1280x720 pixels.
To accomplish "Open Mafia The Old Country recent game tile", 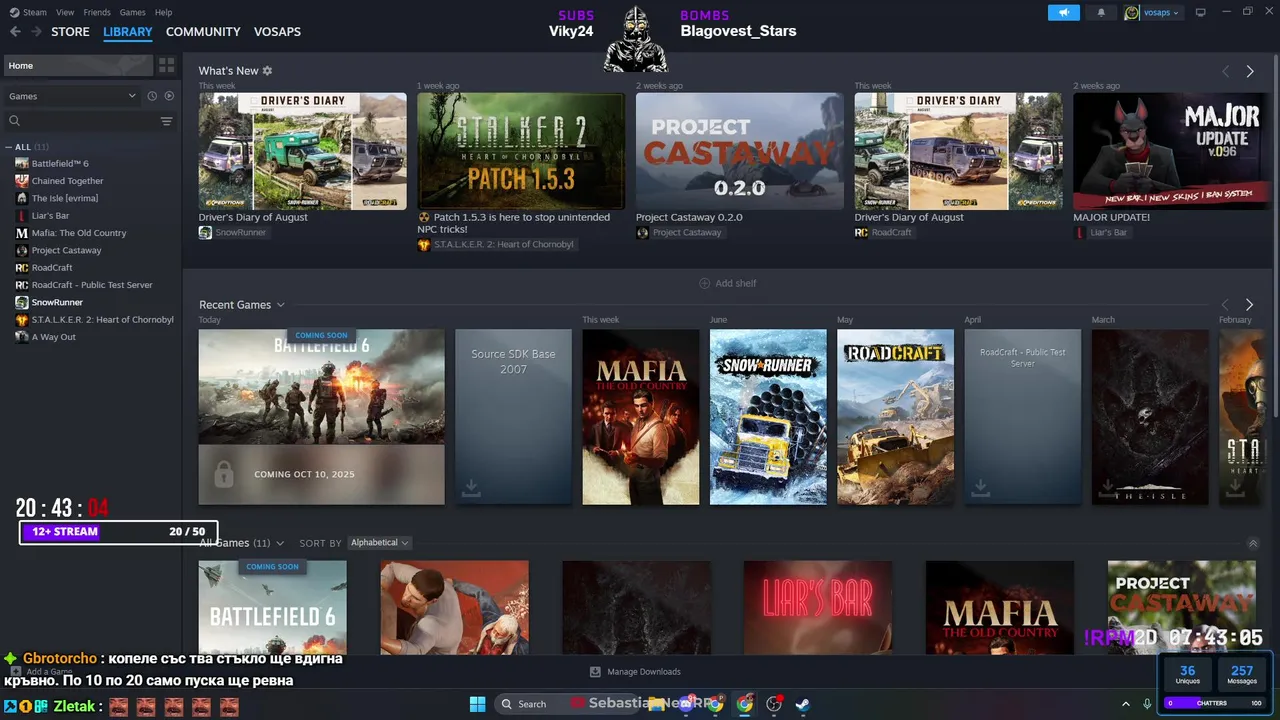I will coord(641,417).
